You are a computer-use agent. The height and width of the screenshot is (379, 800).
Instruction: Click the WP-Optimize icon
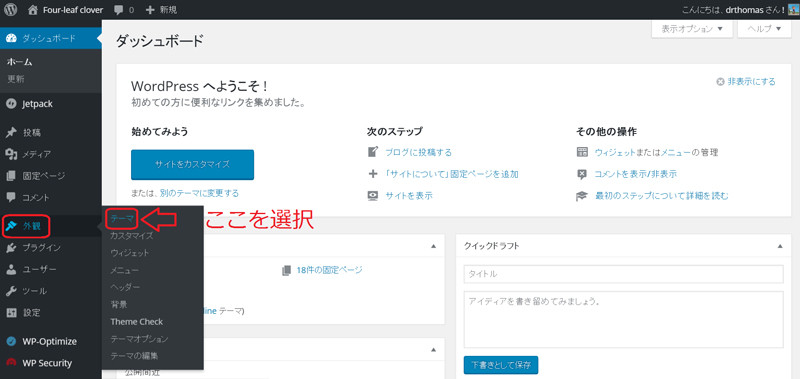click(11, 341)
